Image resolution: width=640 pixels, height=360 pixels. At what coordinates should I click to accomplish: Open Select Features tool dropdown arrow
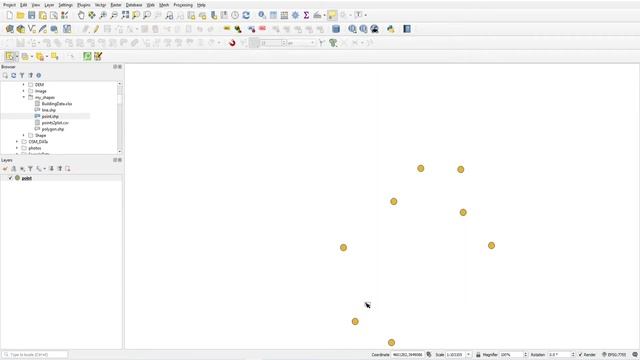click(17, 56)
